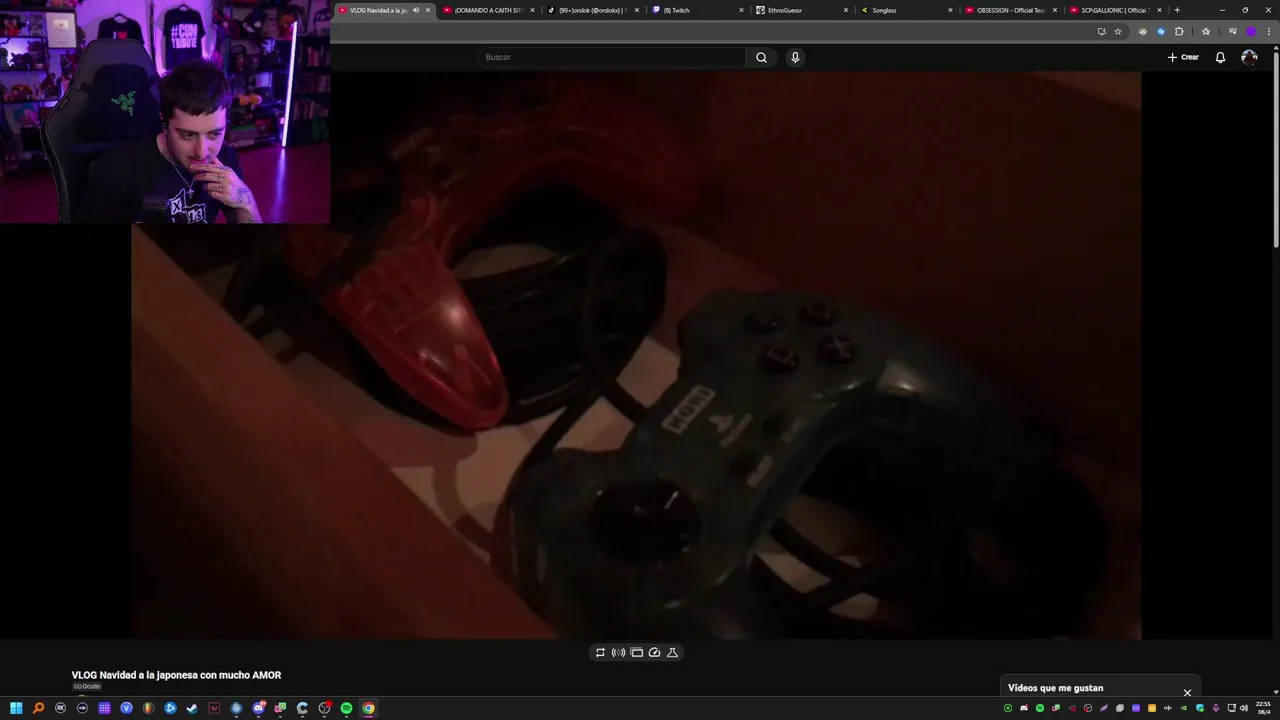
Task: Open the Chrome profile avatar
Action: coord(1251,31)
